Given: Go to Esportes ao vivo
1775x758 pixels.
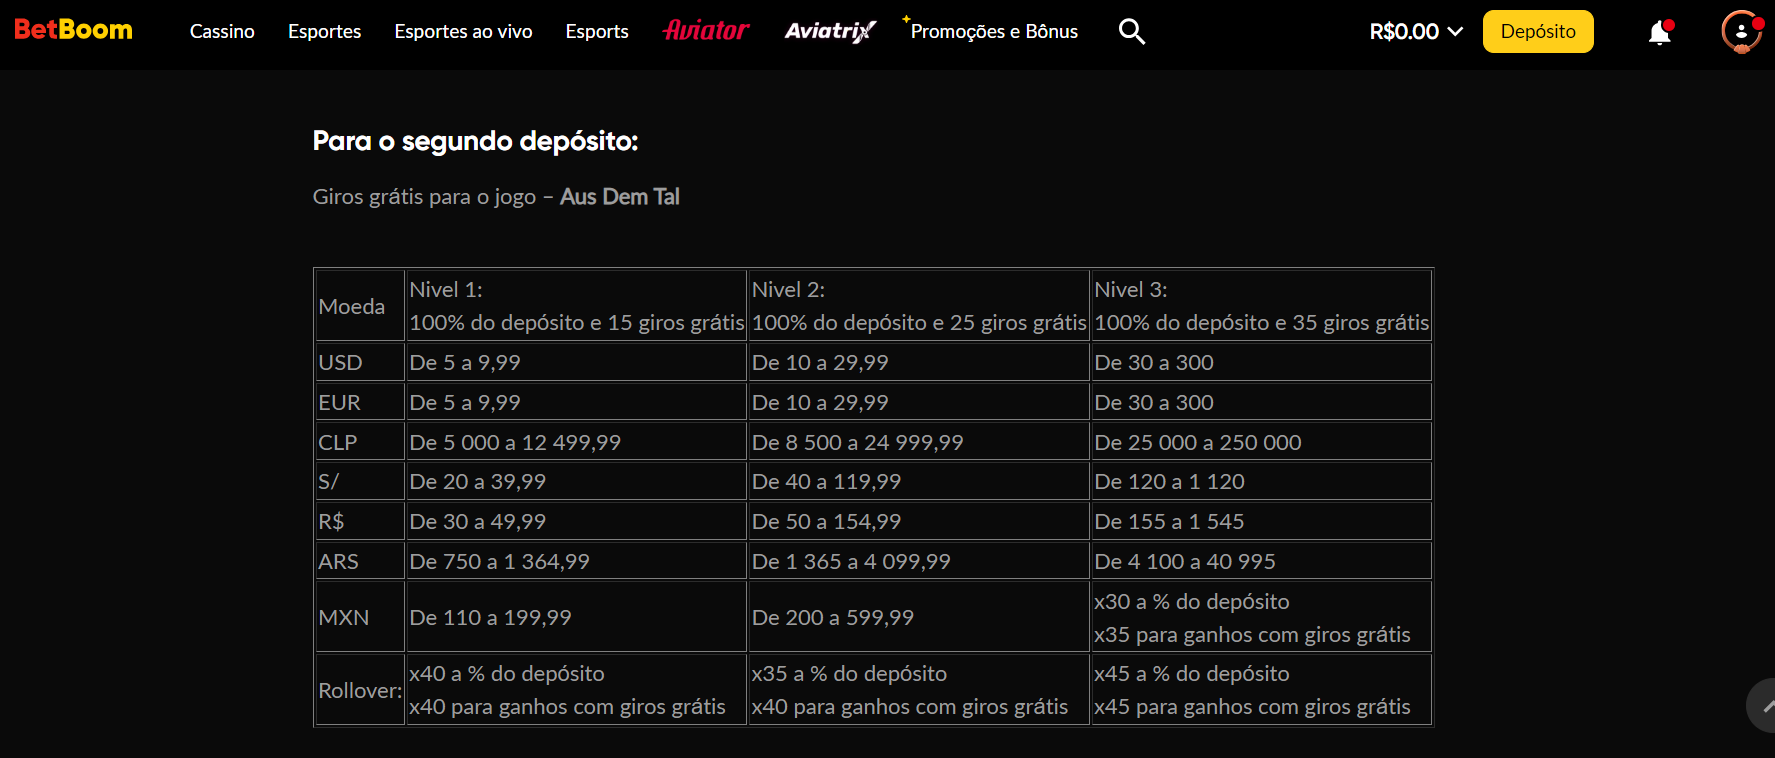Looking at the screenshot, I should coord(463,31).
